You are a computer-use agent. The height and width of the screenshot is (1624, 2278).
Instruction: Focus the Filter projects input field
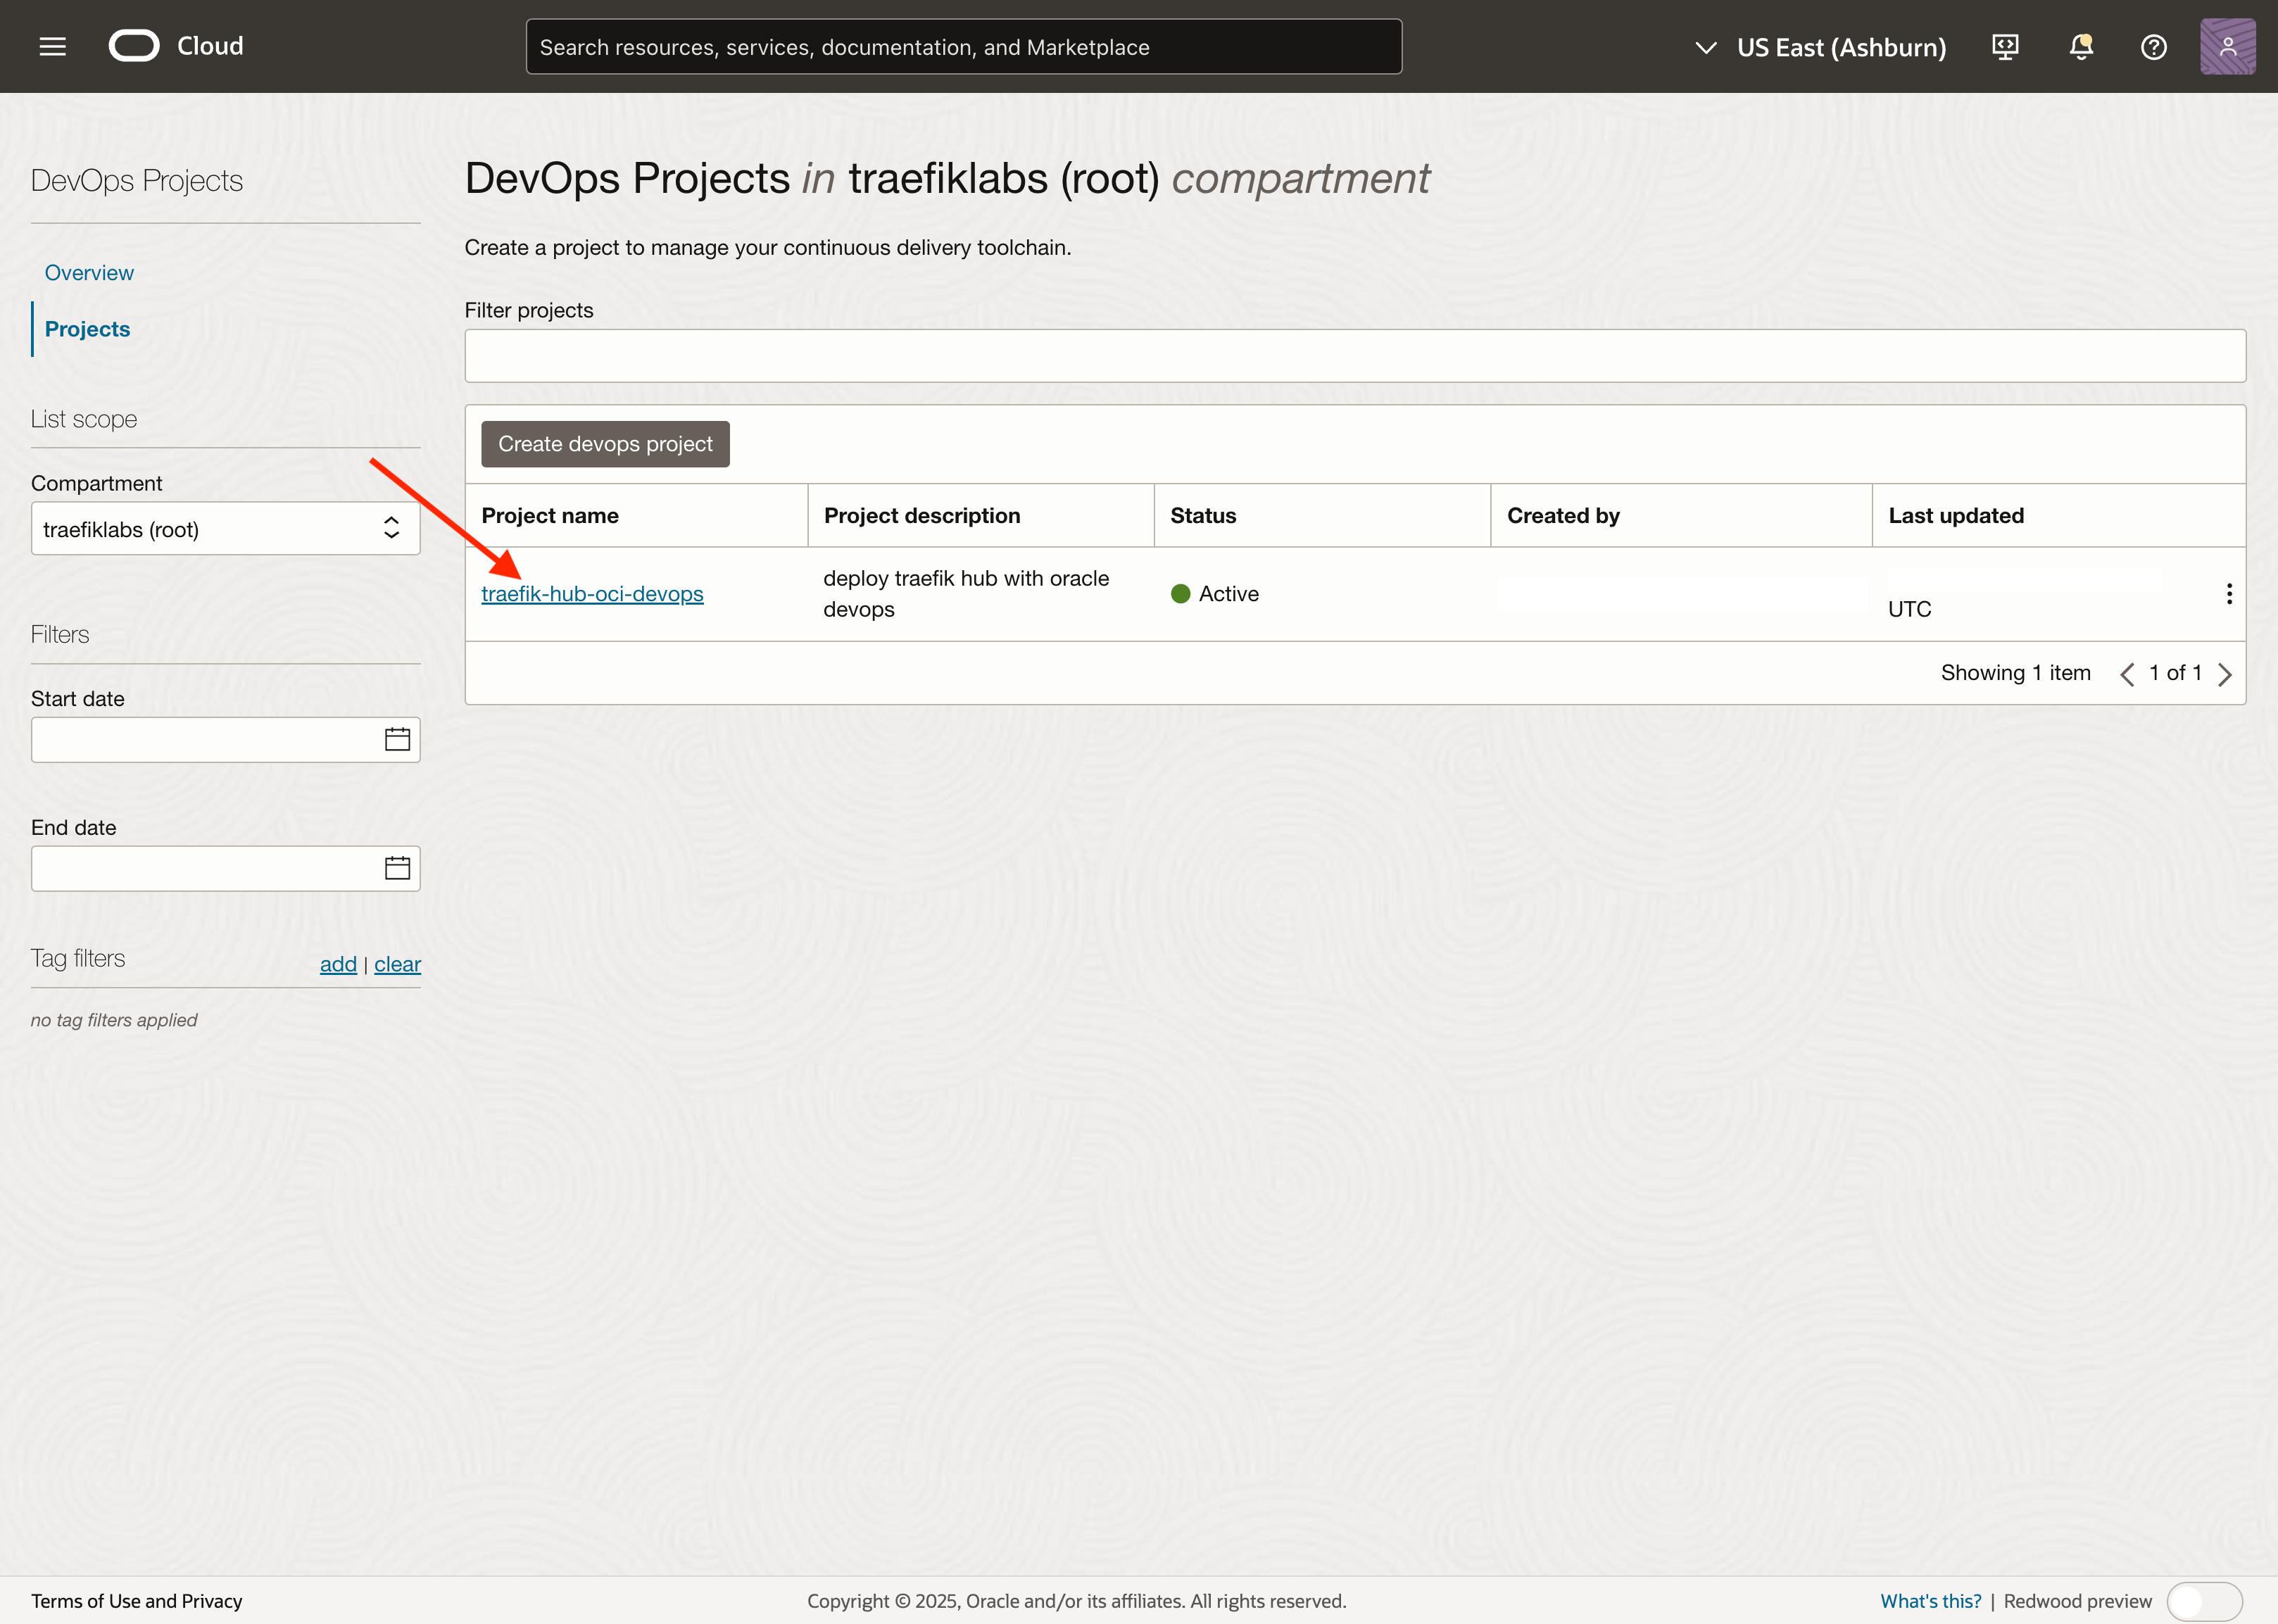(x=1354, y=356)
